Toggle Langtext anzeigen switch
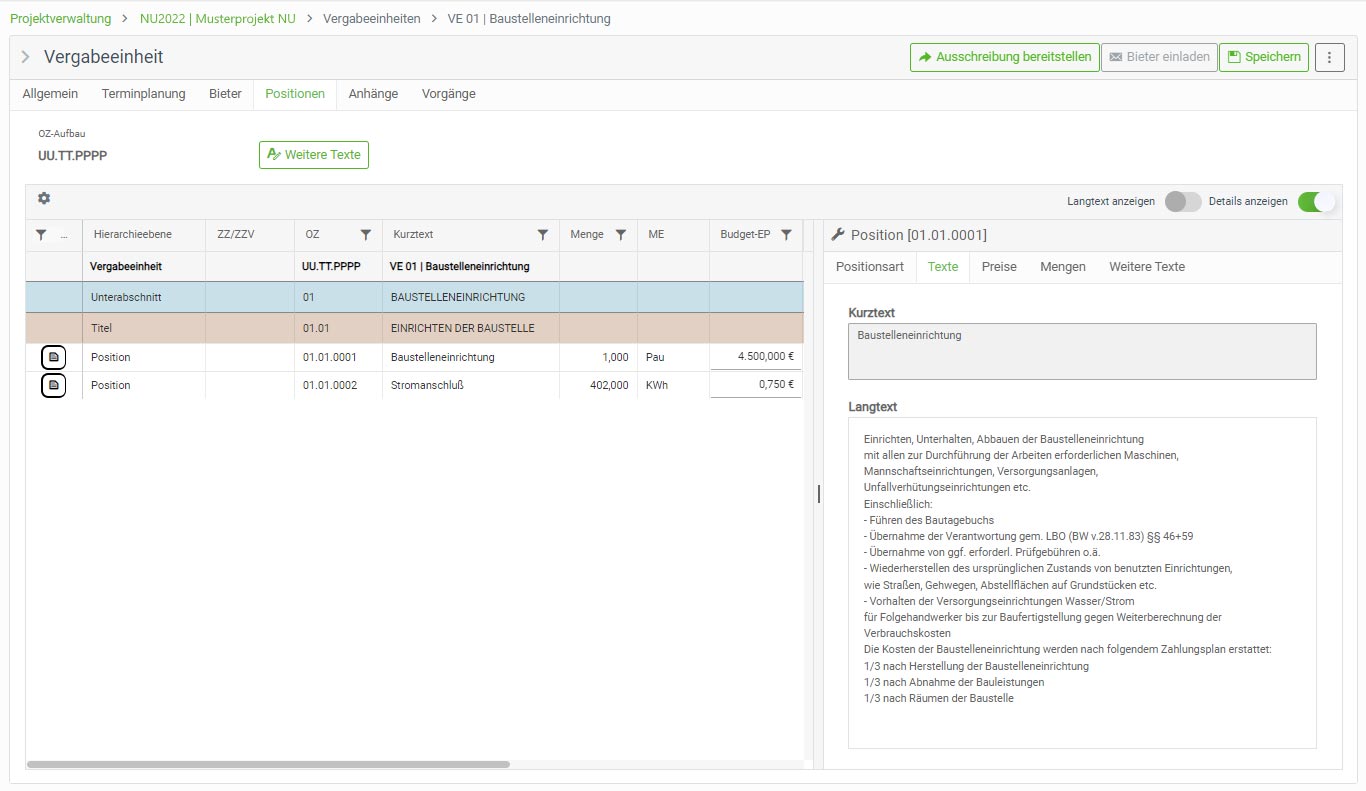The width and height of the screenshot is (1366, 791). [1183, 202]
